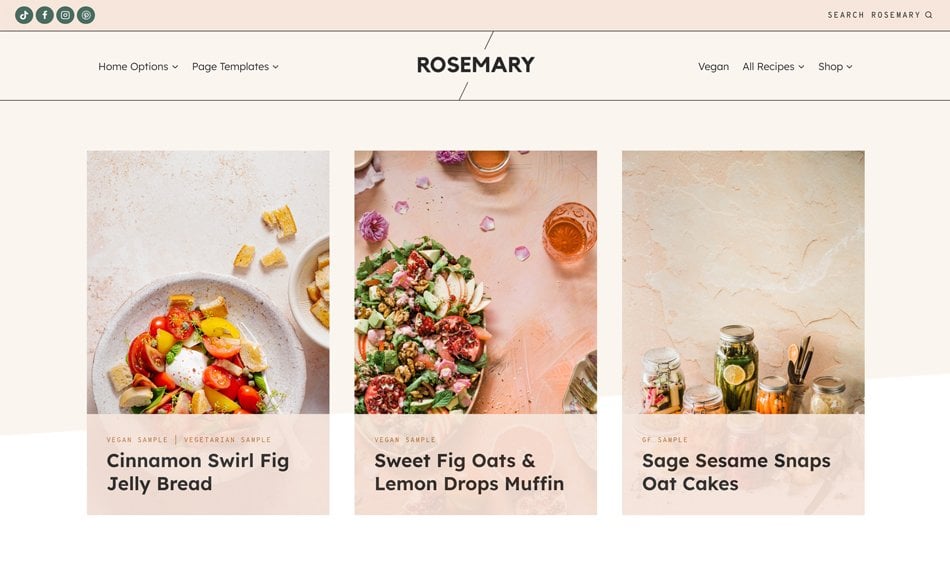Visit the Facebook social page icon
Viewport: 950px width, 569px height.
[45, 15]
